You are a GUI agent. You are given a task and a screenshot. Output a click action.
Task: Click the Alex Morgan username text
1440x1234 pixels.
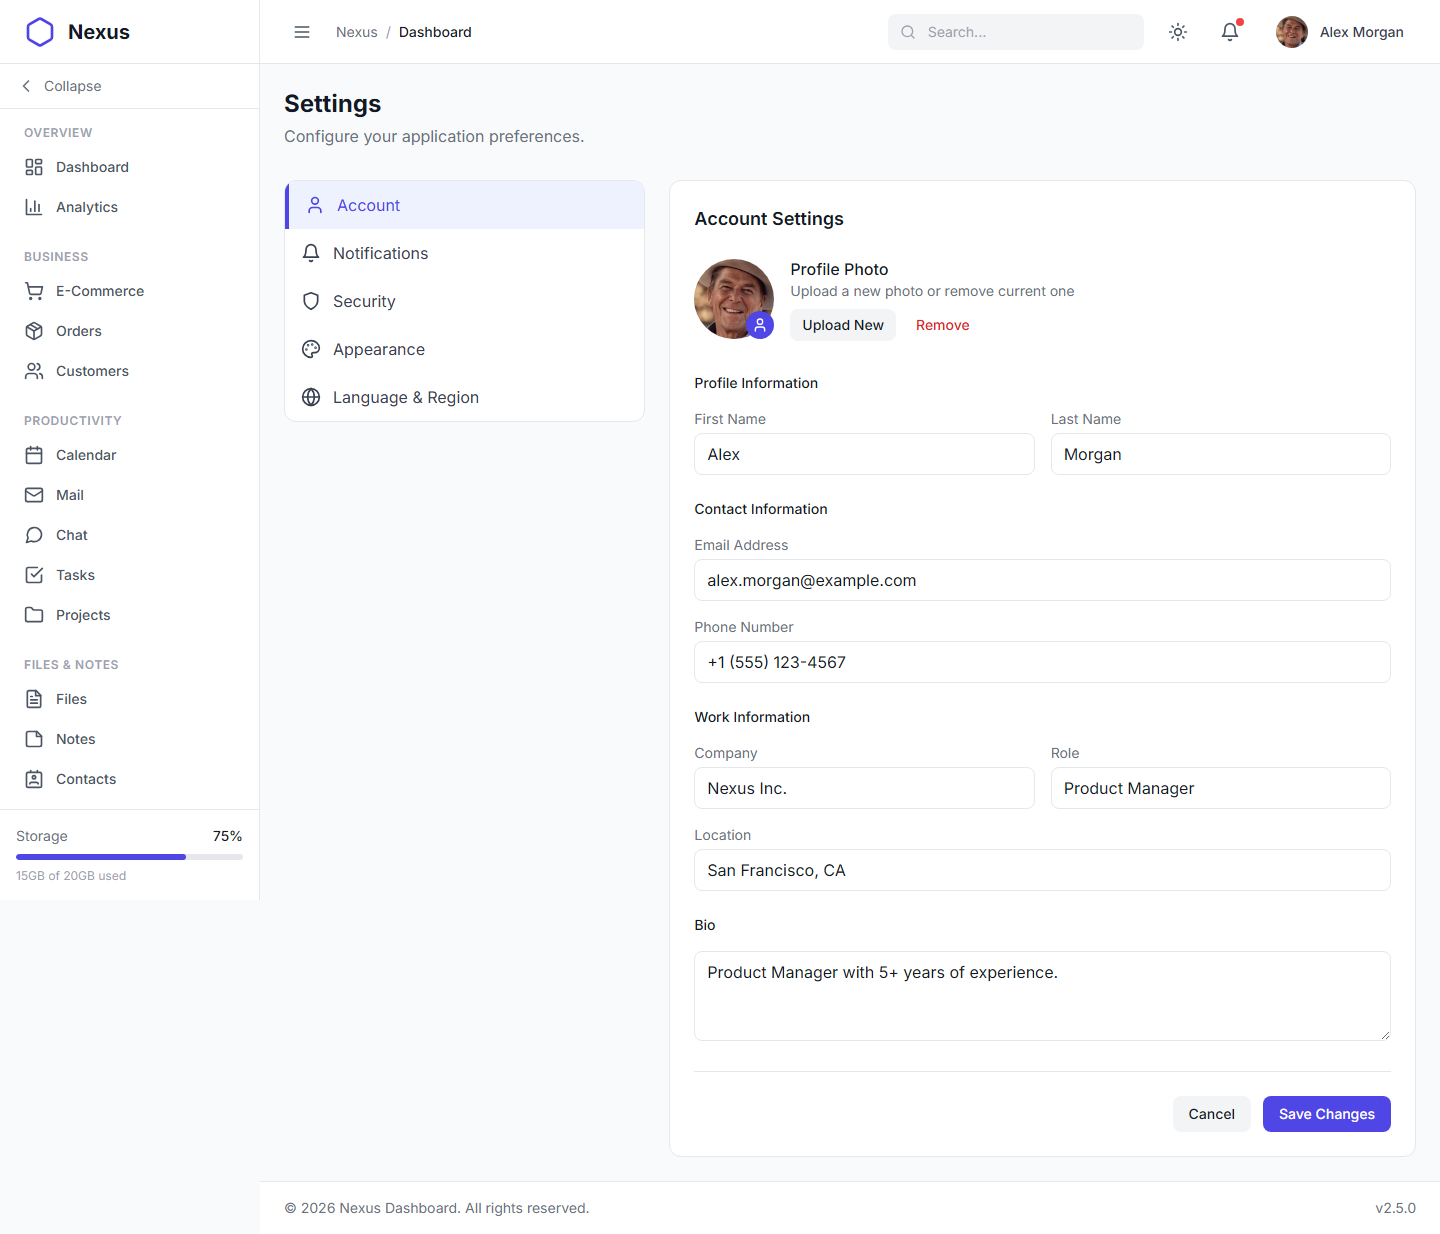tap(1362, 32)
